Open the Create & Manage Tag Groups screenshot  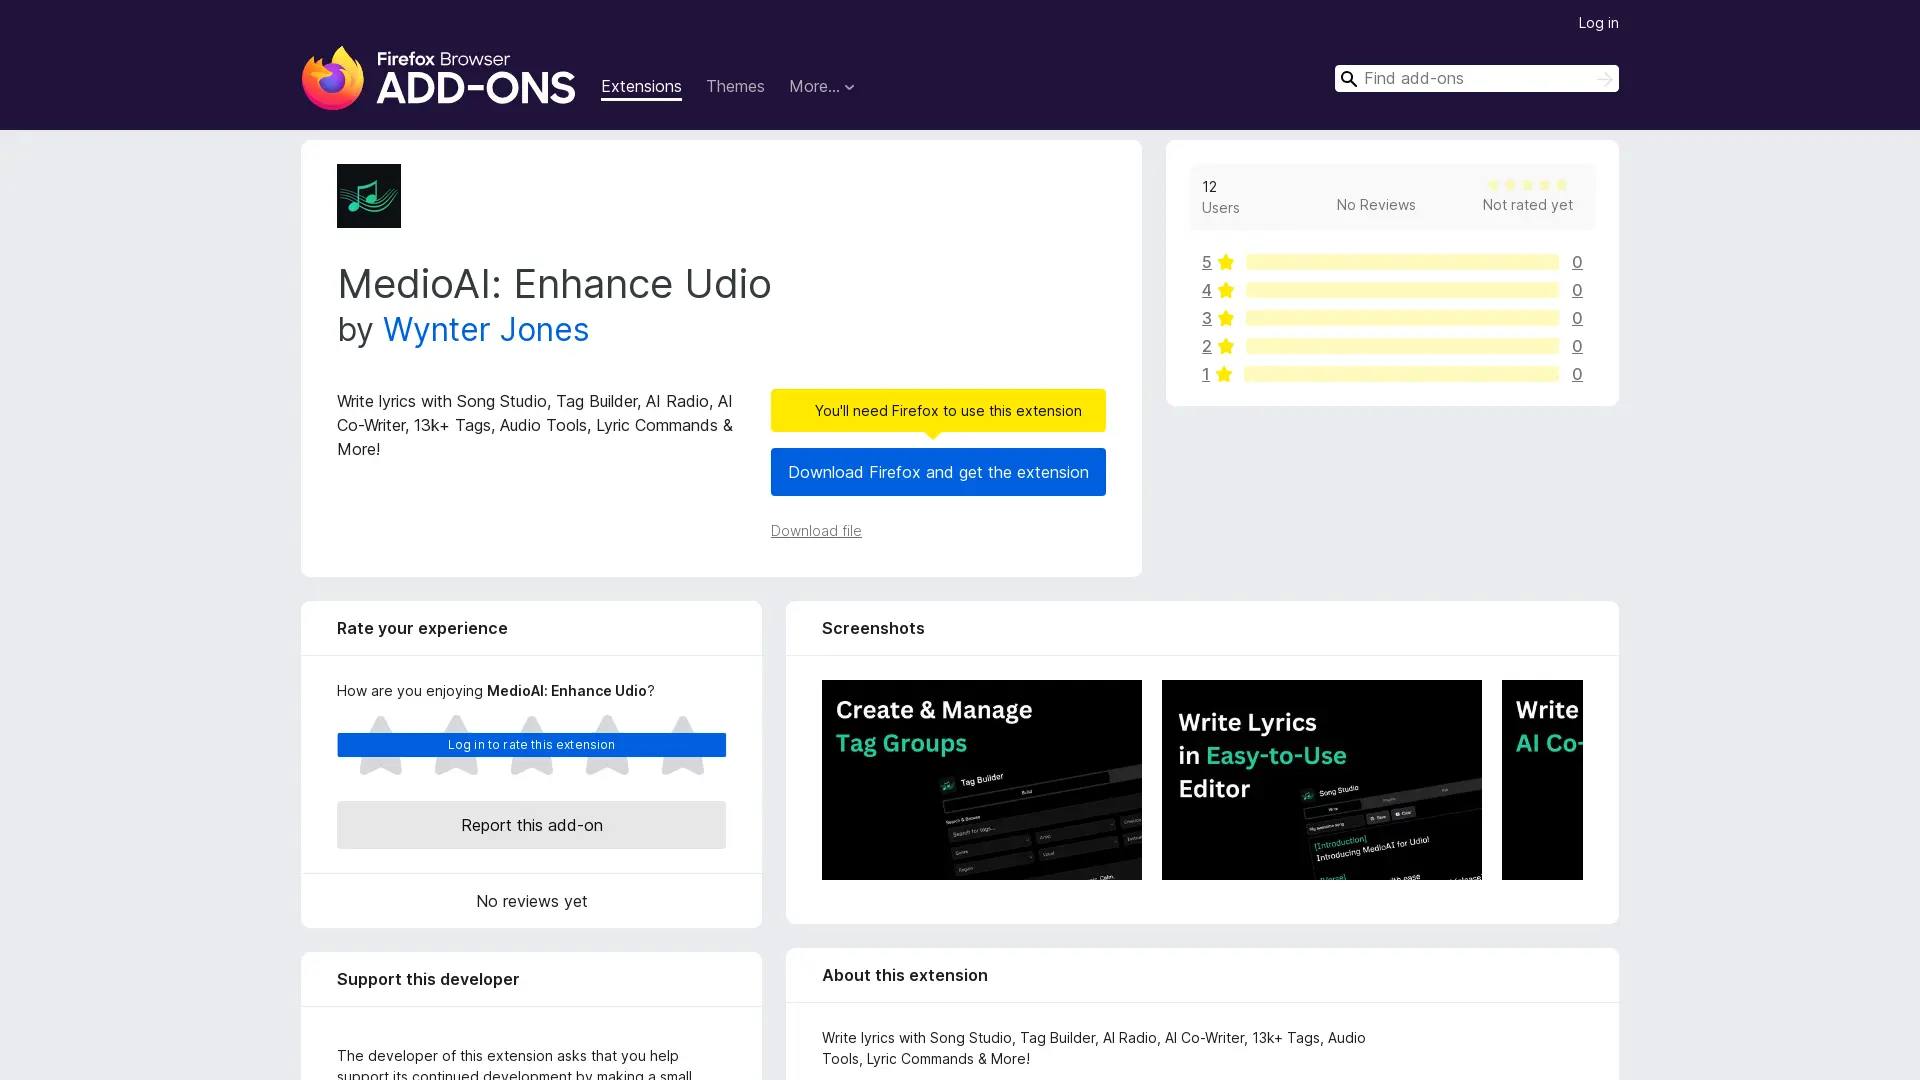pyautogui.click(x=981, y=779)
